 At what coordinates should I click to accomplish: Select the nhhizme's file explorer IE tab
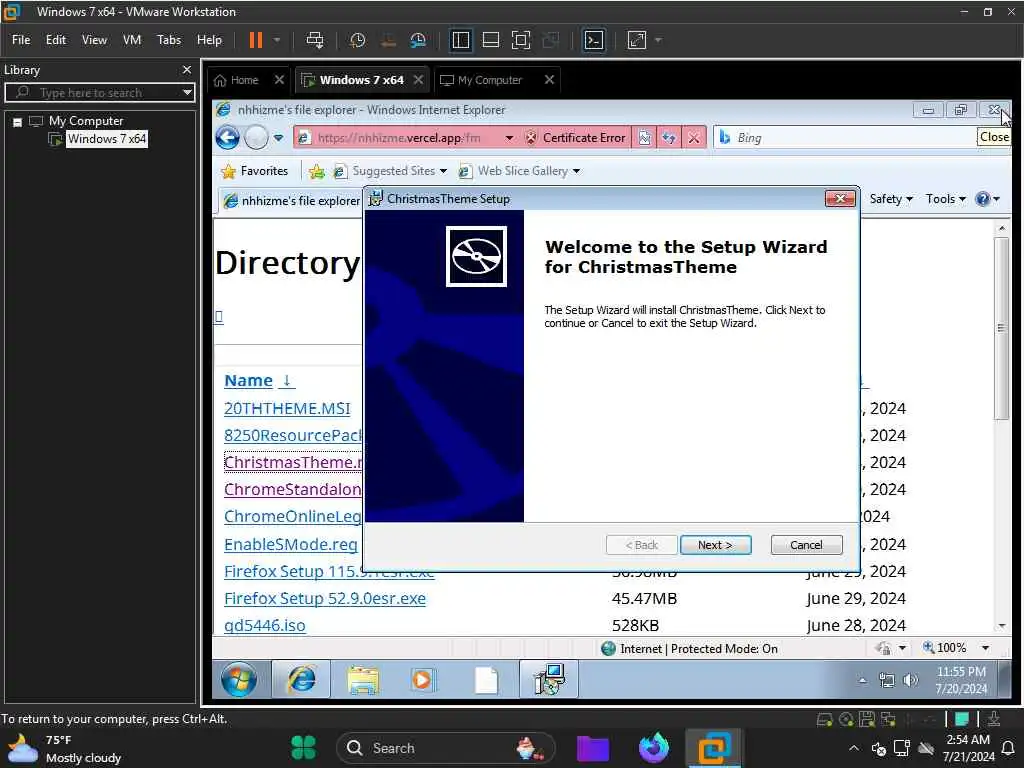[291, 200]
